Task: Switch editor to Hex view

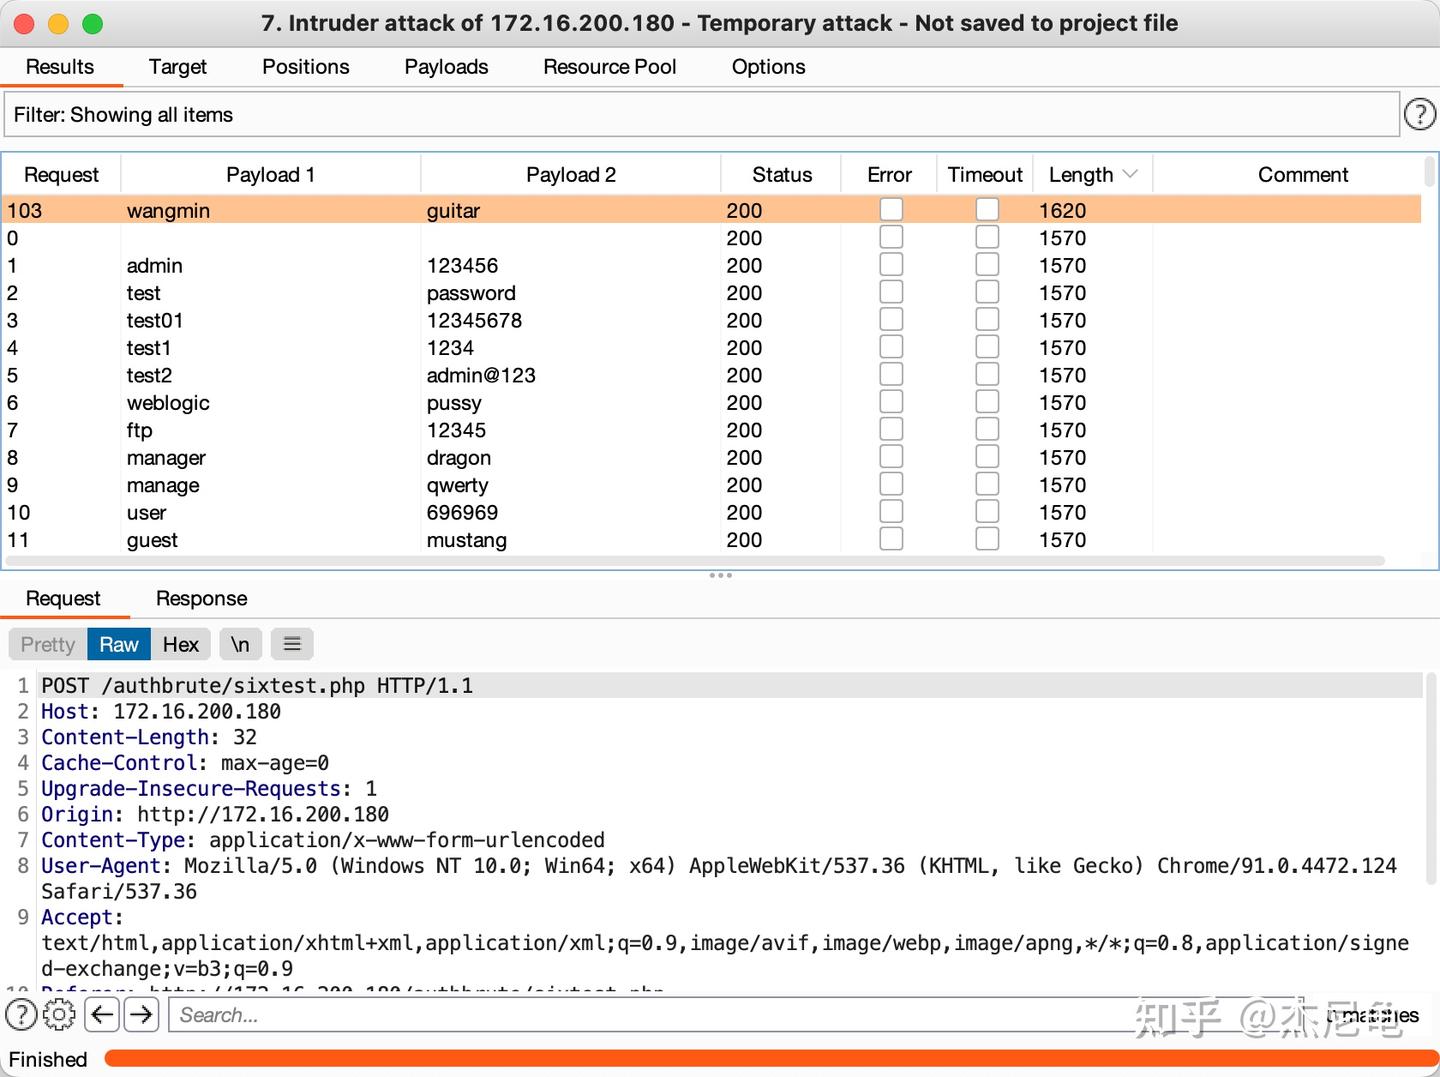Action: point(181,644)
